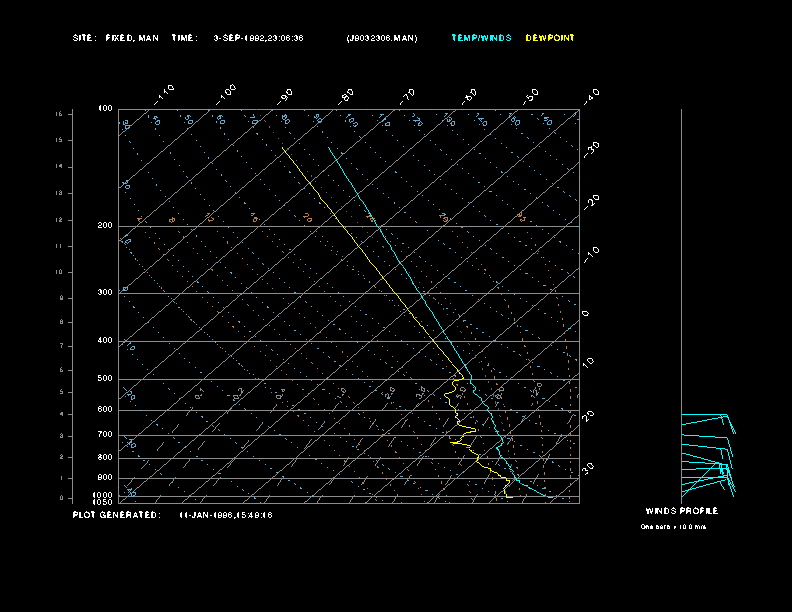Click the -80 temperature axis label
This screenshot has width=792, height=612.
tap(346, 97)
